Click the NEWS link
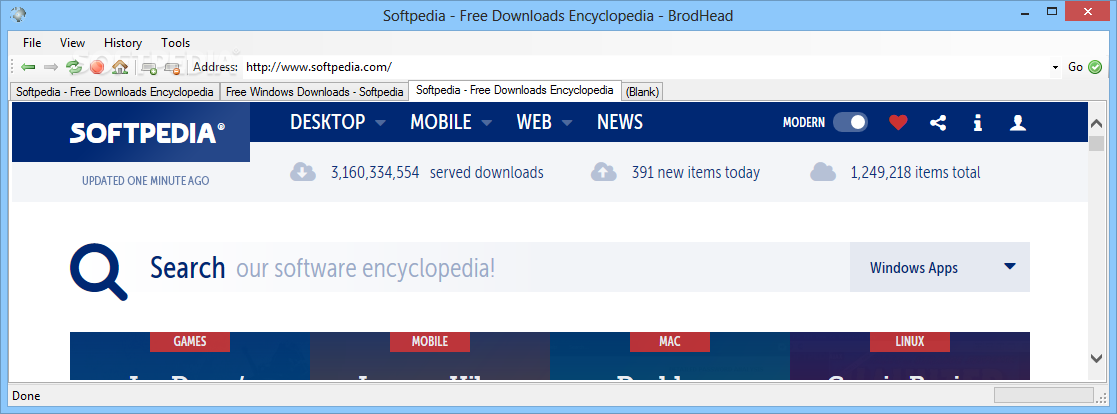Viewport: 1117px width, 414px height. (620, 122)
